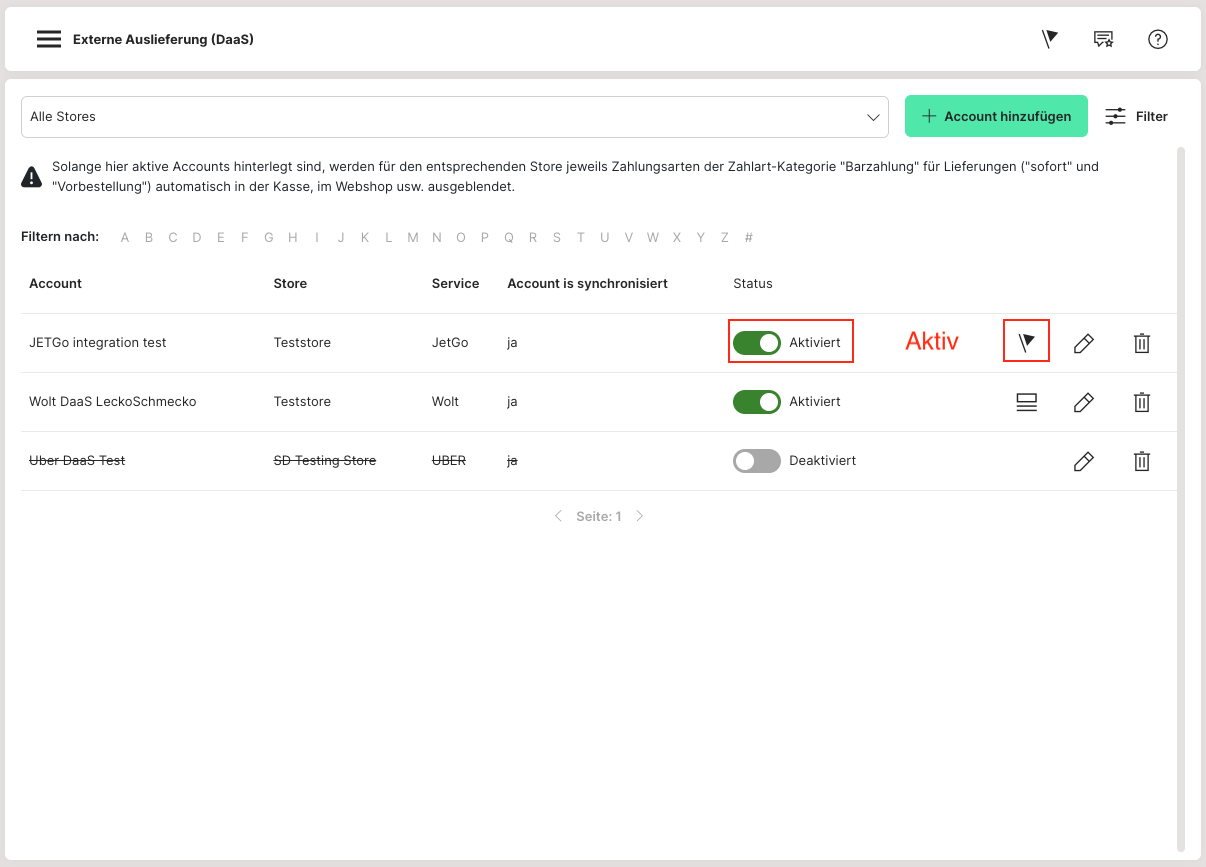Edit the JETGo integration test account

coord(1083,343)
